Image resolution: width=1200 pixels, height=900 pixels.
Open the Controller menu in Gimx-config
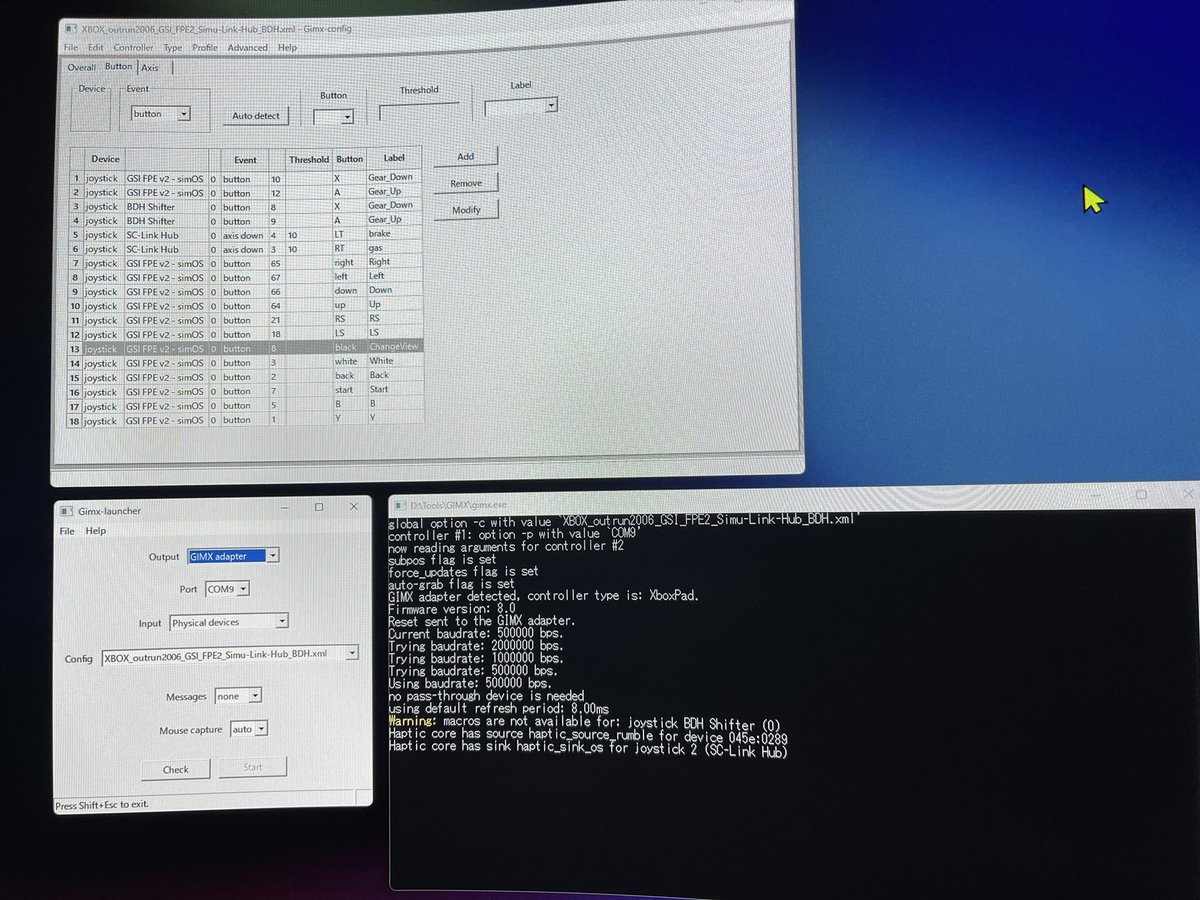(x=133, y=48)
